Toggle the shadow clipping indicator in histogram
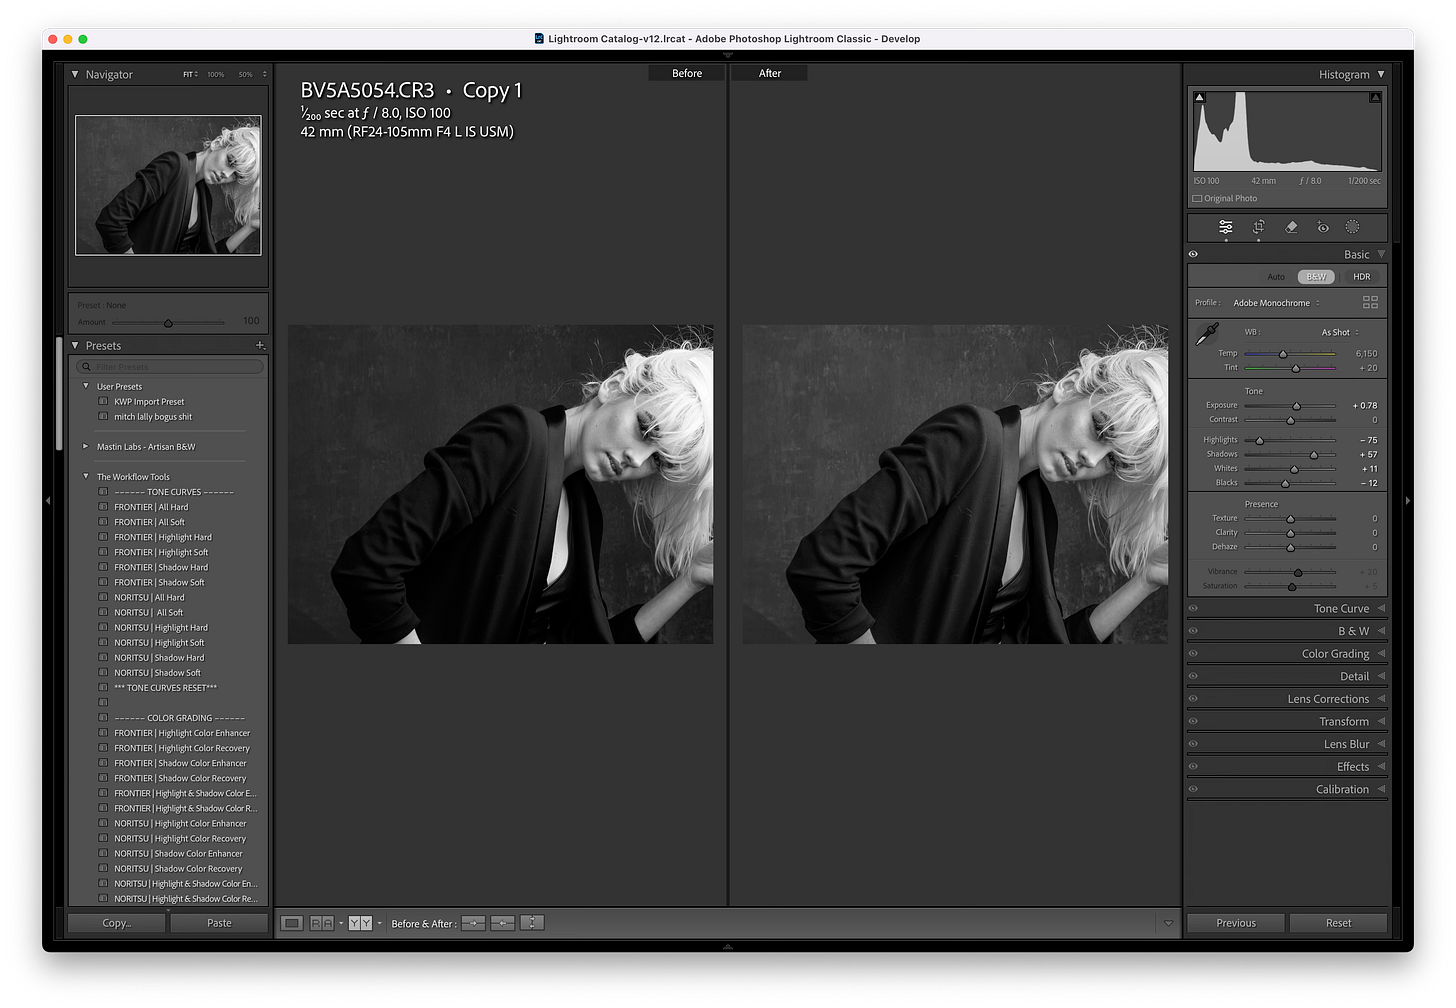 coord(1199,95)
